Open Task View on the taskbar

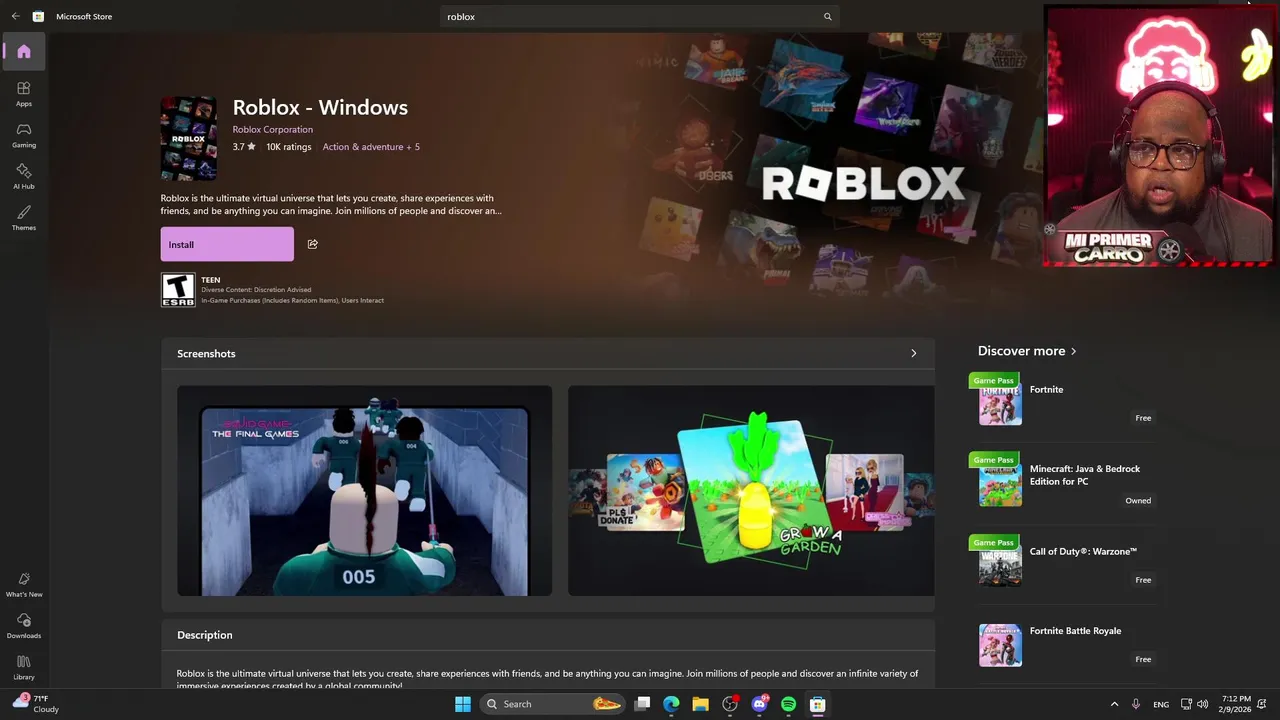pos(643,704)
